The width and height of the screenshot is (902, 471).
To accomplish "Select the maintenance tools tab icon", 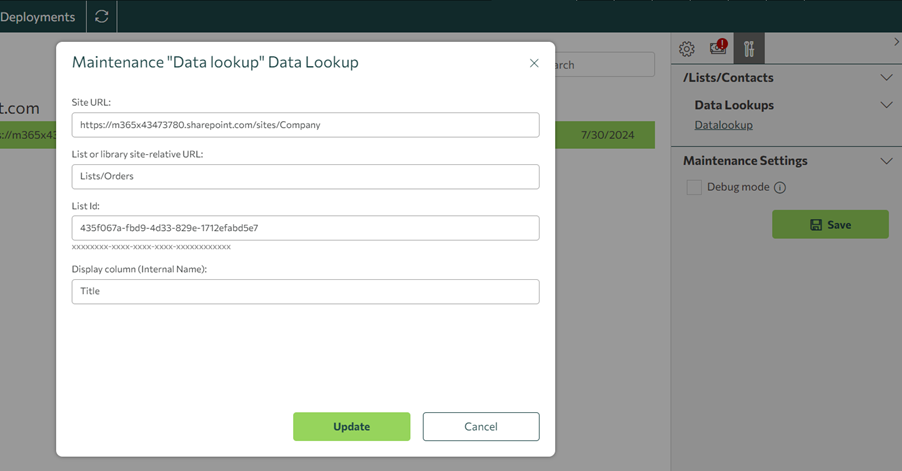I will tap(749, 49).
